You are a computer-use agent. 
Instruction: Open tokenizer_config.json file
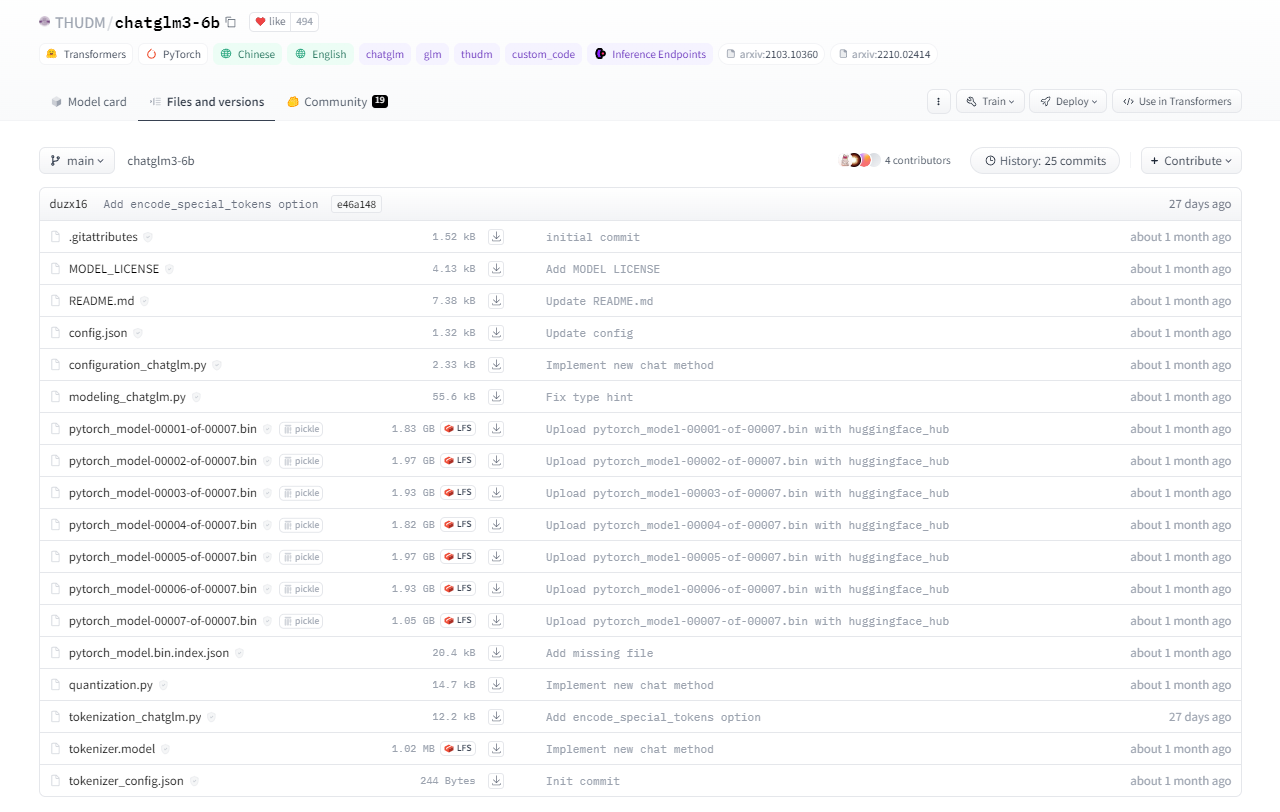coord(126,781)
